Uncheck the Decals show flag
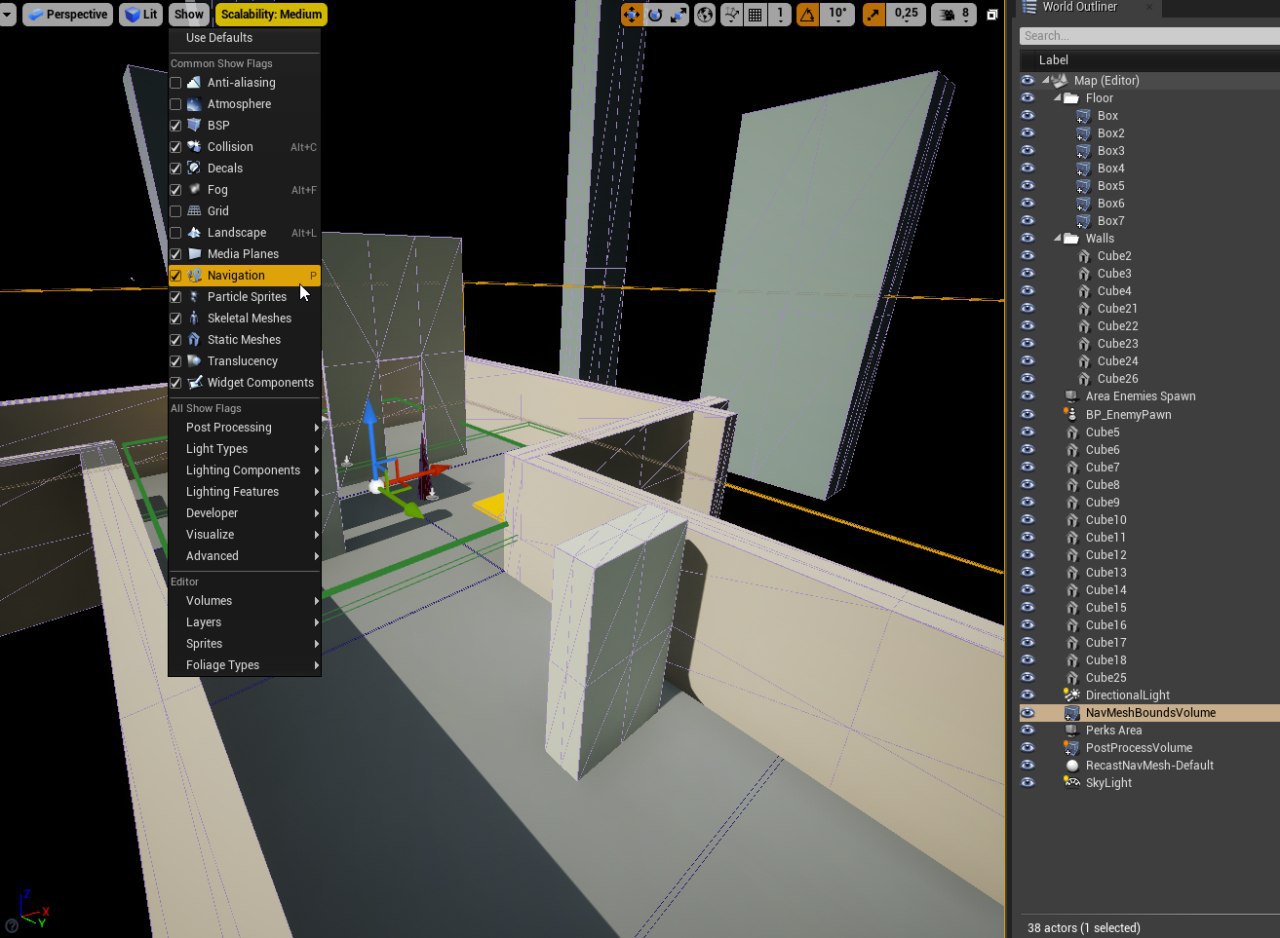The width and height of the screenshot is (1280, 938). coord(176,168)
